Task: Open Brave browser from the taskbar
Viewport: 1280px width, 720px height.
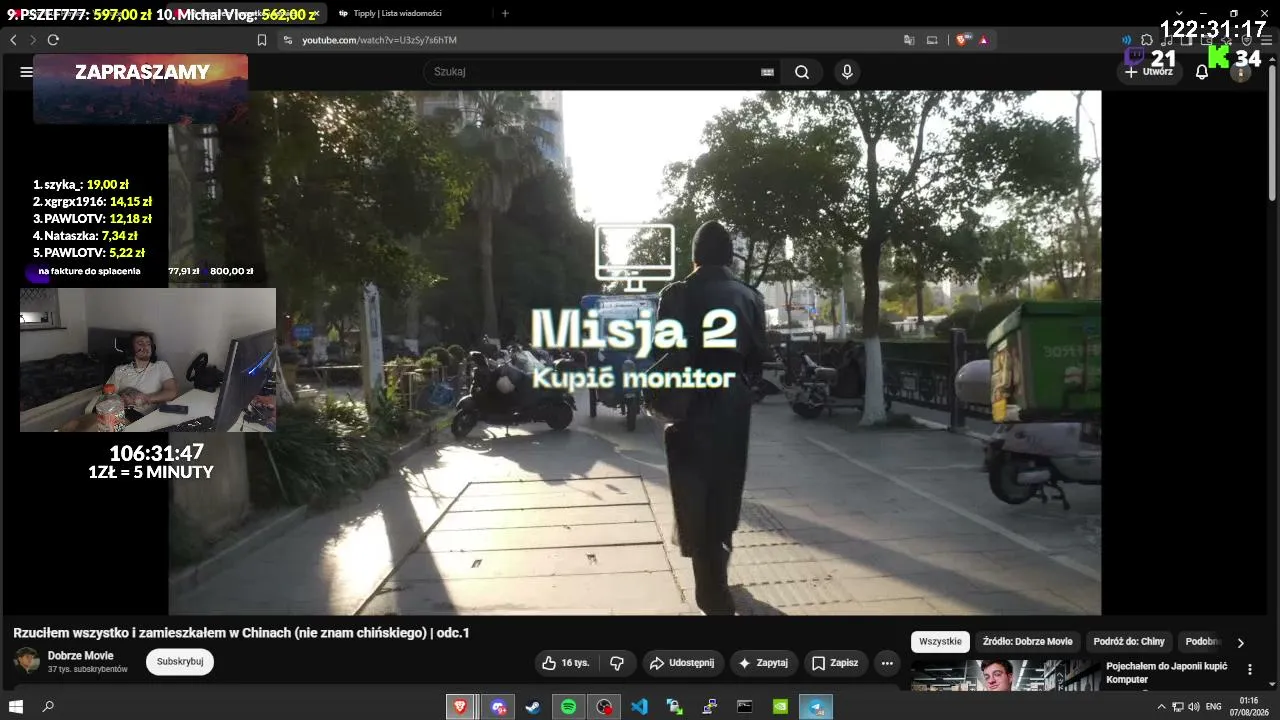Action: (x=460, y=707)
